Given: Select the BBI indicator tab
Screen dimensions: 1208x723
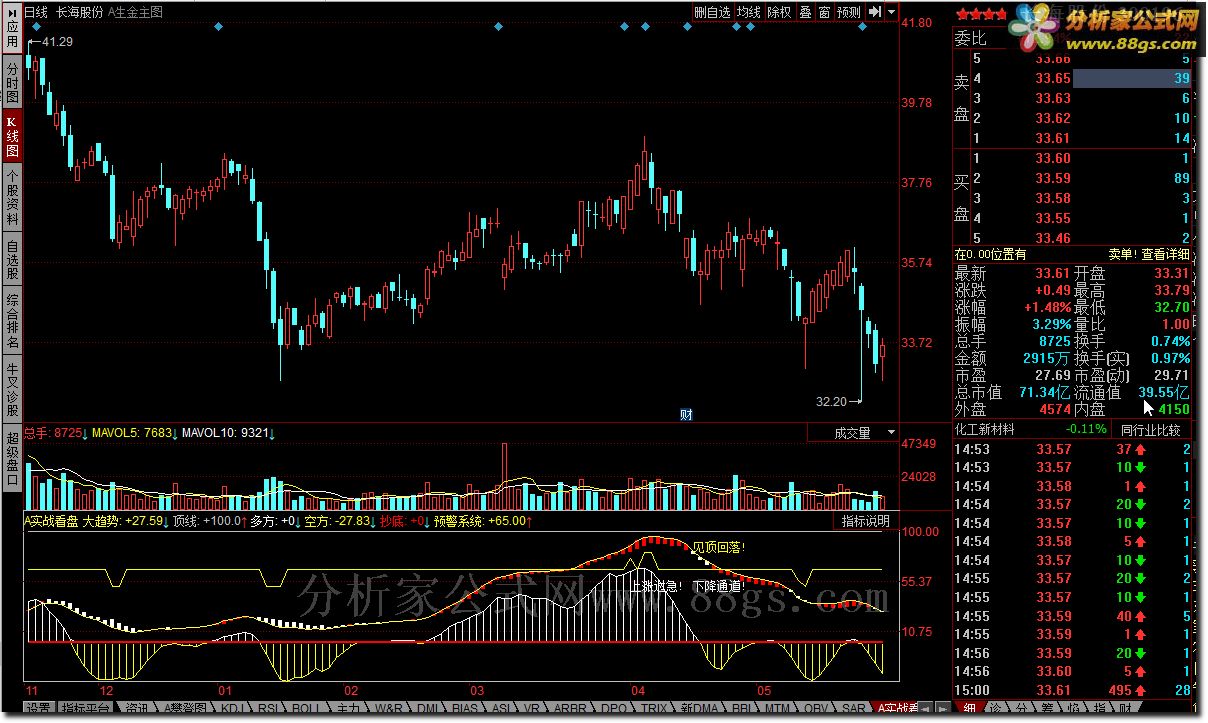Looking at the screenshot, I should [741, 709].
